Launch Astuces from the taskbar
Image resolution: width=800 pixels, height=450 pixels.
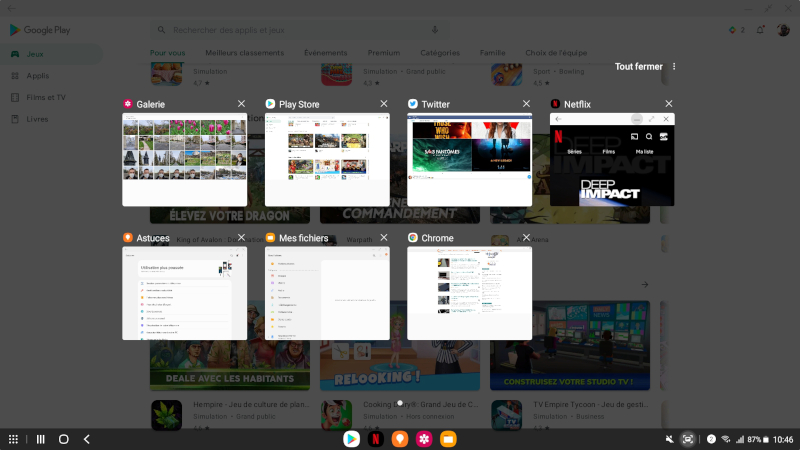399,439
